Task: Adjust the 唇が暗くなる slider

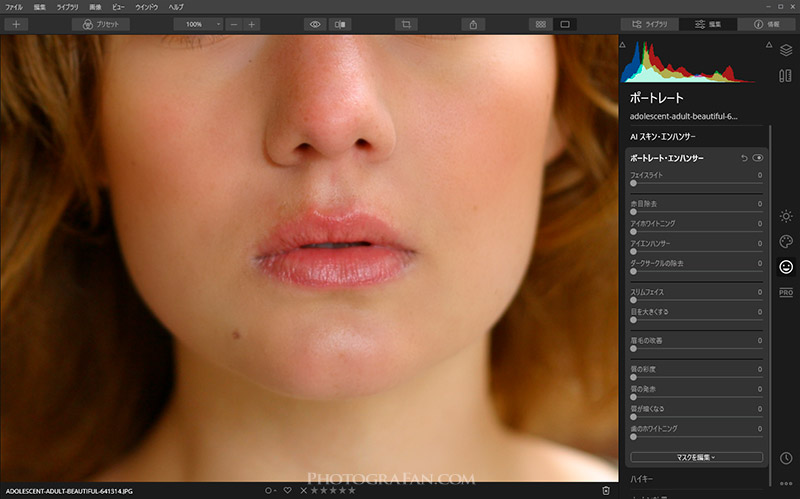Action: pos(697,417)
